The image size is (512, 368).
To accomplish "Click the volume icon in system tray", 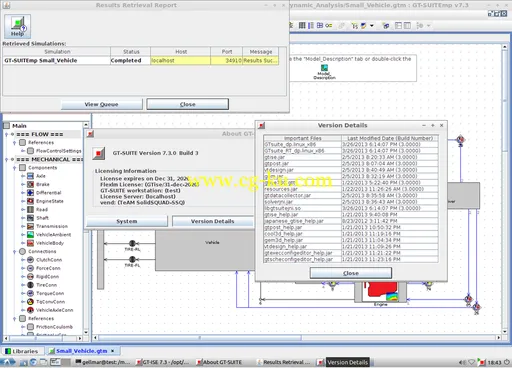I will coord(462,362).
